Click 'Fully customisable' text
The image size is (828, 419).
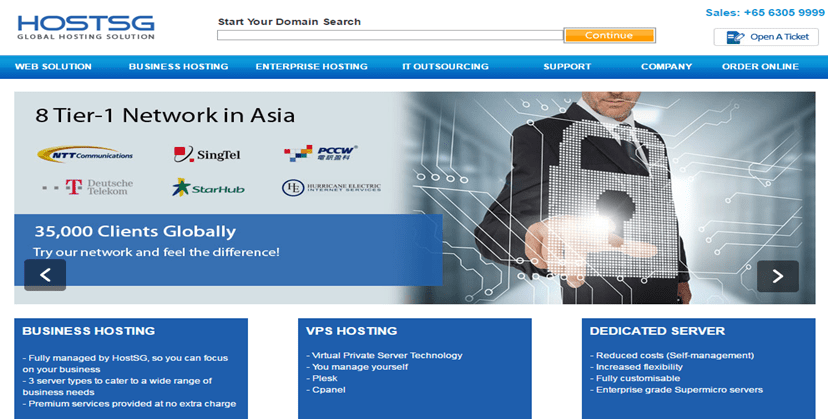tap(635, 378)
